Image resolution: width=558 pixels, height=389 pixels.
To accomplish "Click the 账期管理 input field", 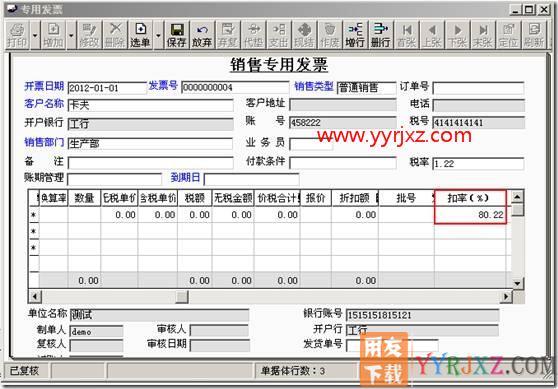I will pos(114,179).
